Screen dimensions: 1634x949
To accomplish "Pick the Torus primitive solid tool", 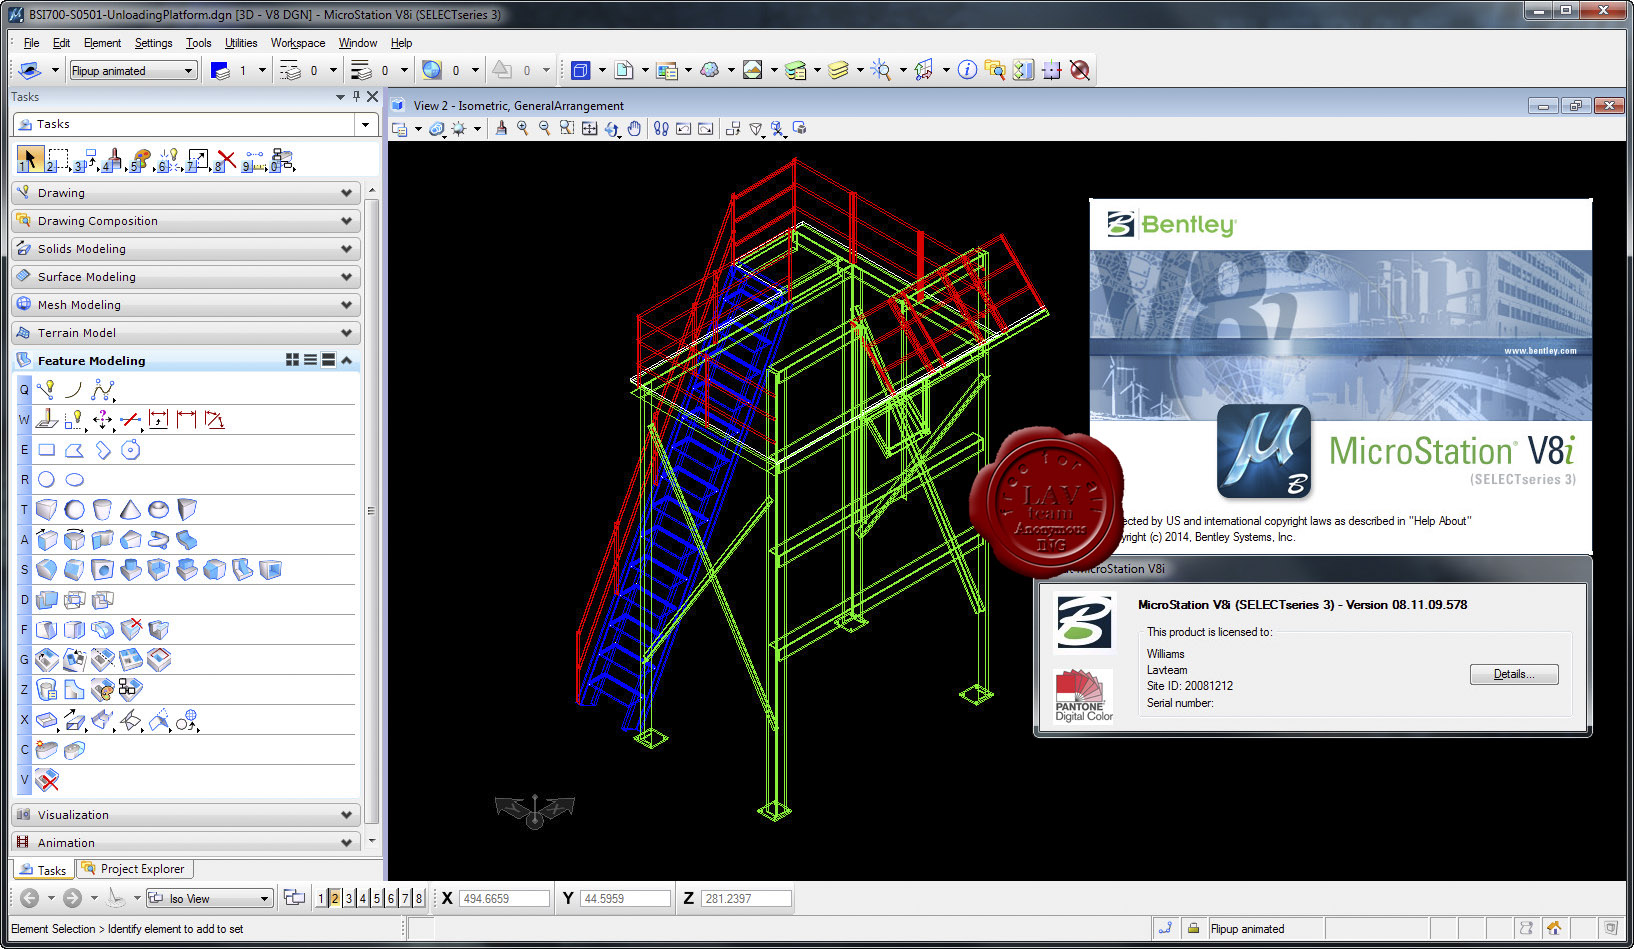I will click(158, 509).
